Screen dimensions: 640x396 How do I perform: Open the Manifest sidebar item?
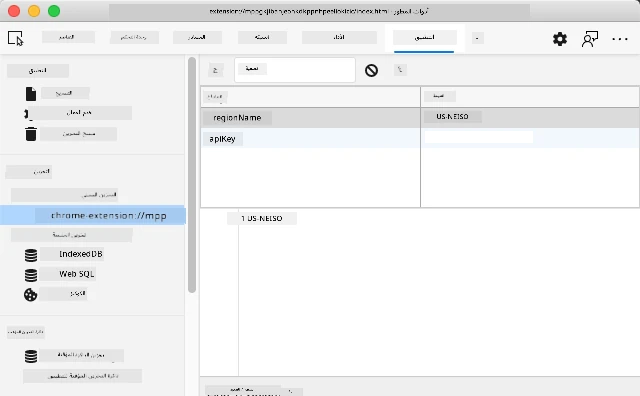coord(65,93)
